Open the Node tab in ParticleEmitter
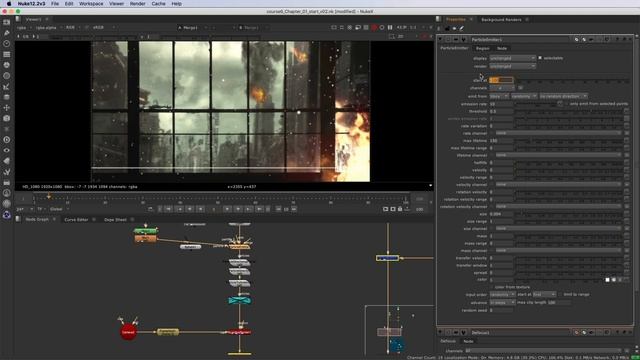640x360 pixels. pos(502,48)
